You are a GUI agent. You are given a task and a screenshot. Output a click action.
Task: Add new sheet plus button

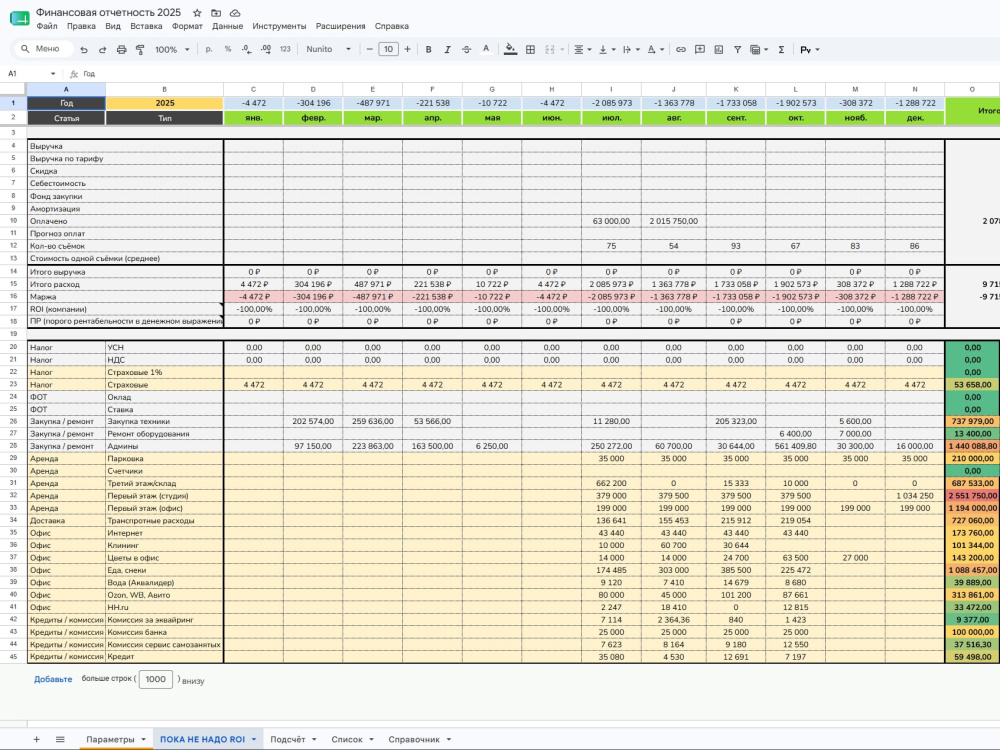coord(36,739)
